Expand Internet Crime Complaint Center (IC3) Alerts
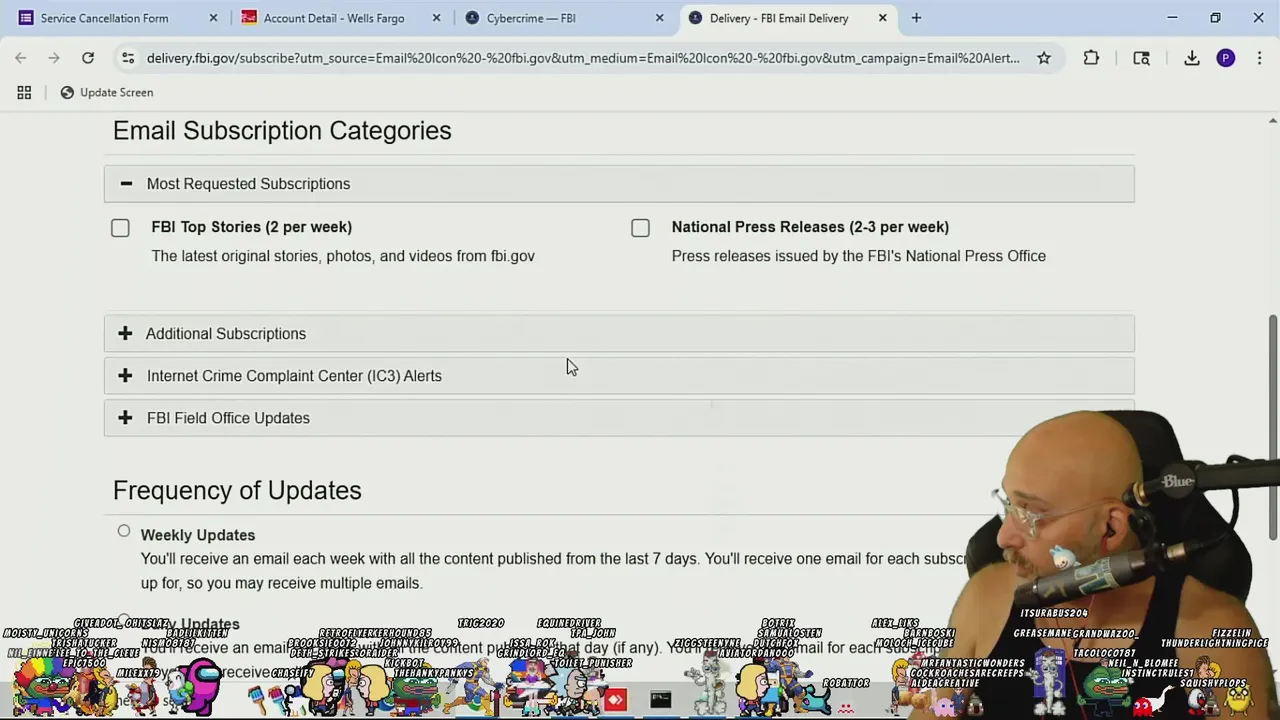The image size is (1280, 720). pyautogui.click(x=619, y=376)
